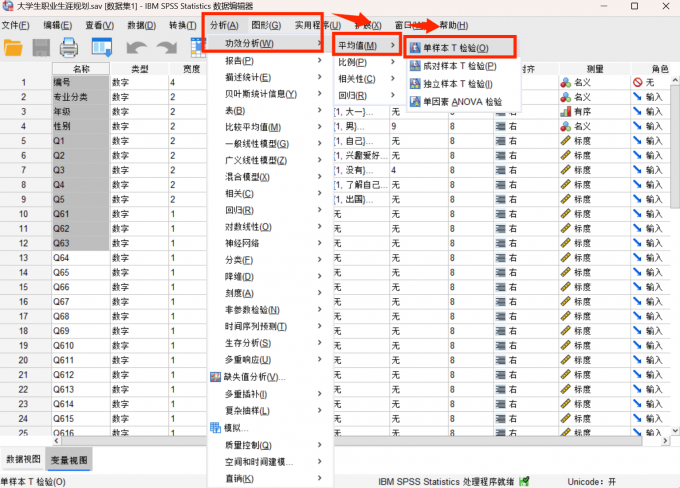The height and width of the screenshot is (488, 680).
Task: Click the Unicode: 开 status entry
Action: (592, 482)
